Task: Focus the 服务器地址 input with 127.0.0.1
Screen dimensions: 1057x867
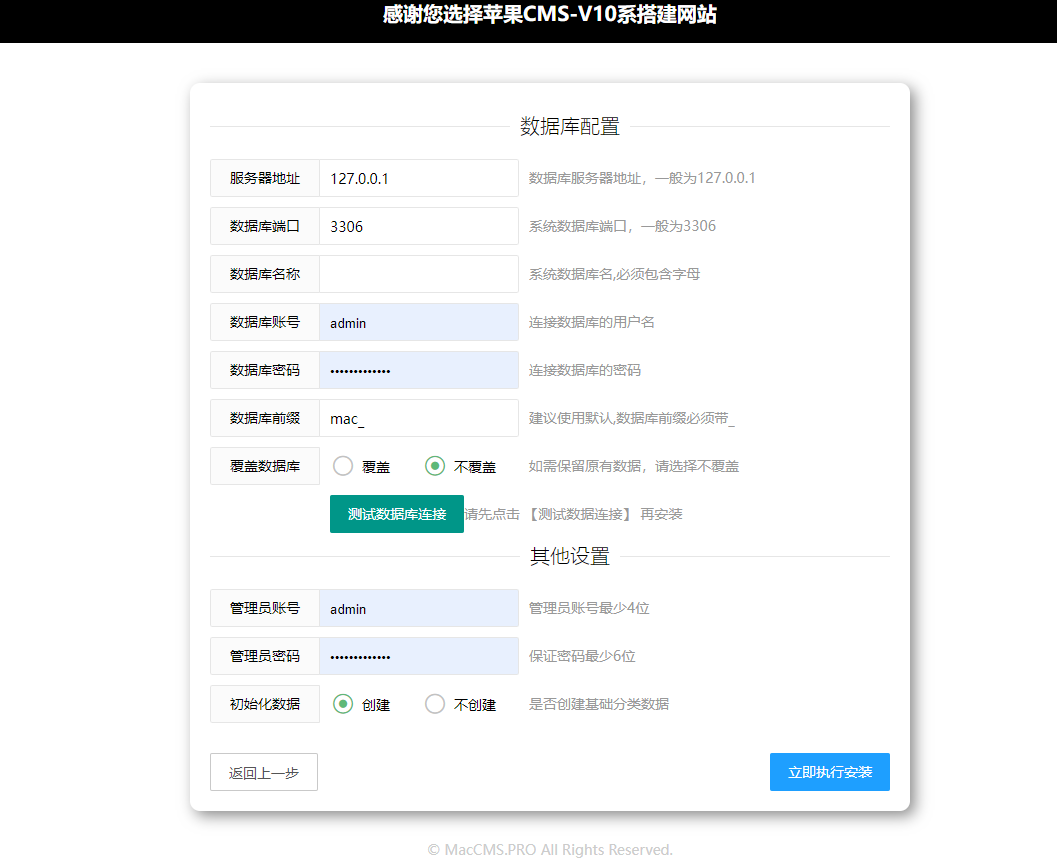Action: pyautogui.click(x=419, y=178)
